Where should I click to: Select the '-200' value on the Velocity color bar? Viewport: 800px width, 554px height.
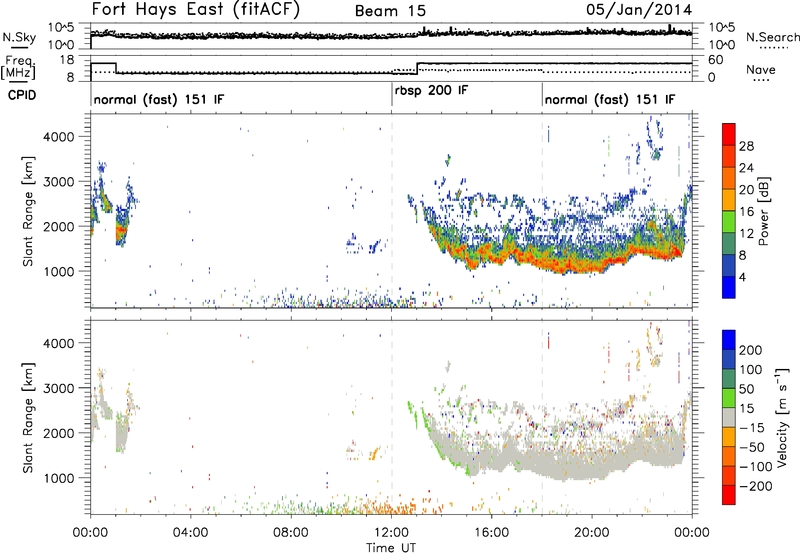756,486
